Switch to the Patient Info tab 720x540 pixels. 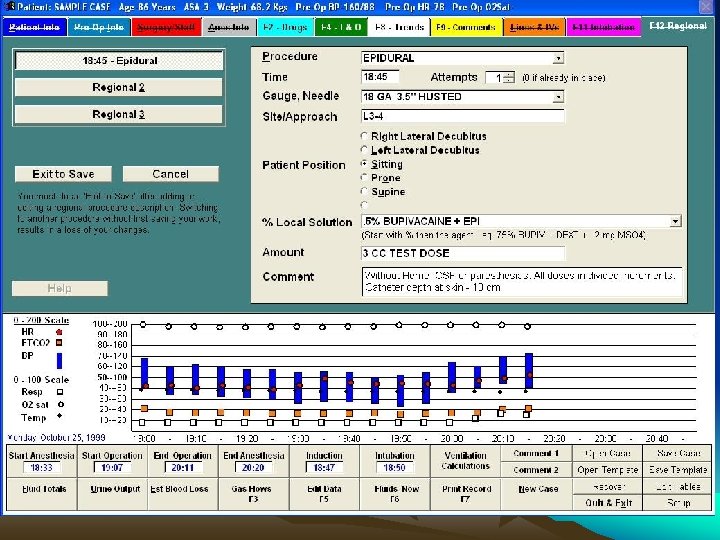34,27
